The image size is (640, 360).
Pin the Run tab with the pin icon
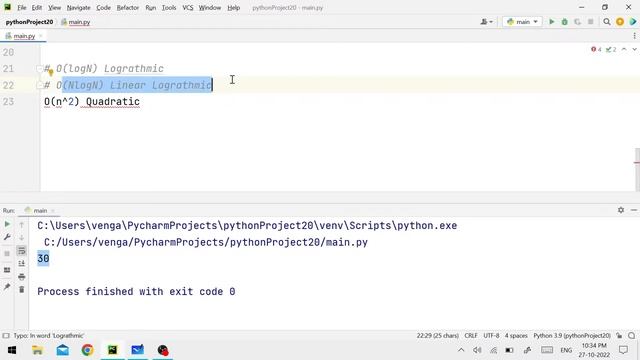tap(7, 287)
